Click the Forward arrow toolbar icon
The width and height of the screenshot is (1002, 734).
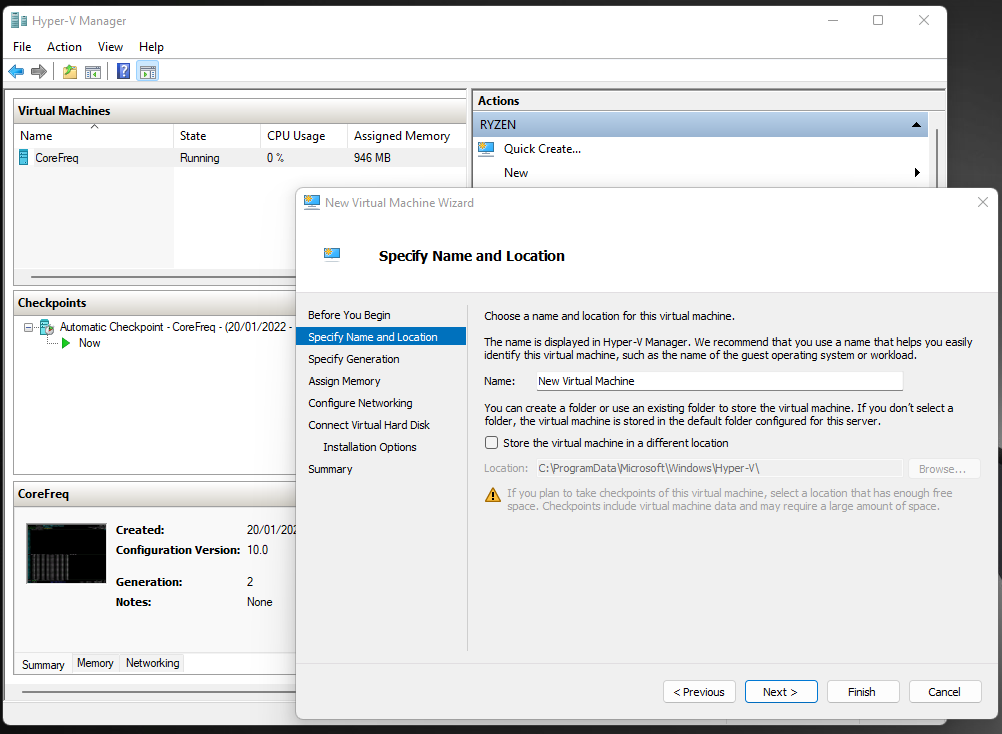(x=39, y=72)
